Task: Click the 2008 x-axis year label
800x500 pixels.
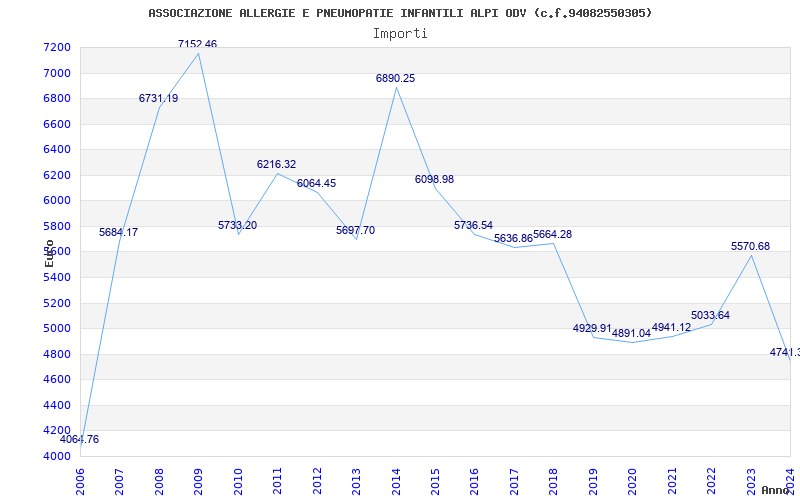Action: click(159, 481)
